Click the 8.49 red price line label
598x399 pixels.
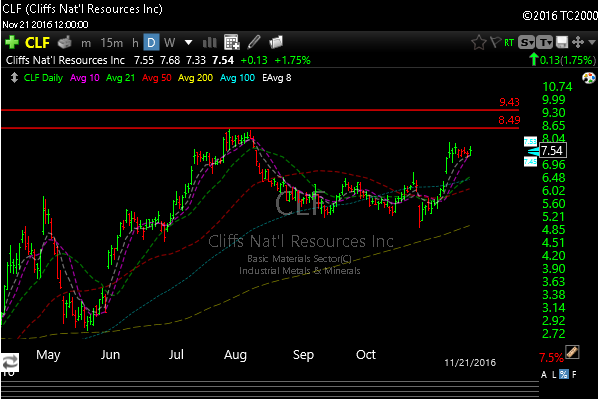click(509, 120)
